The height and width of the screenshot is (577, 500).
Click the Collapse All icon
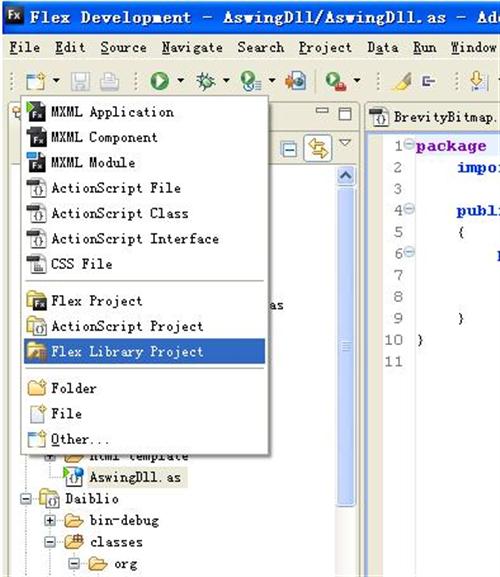click(x=289, y=149)
